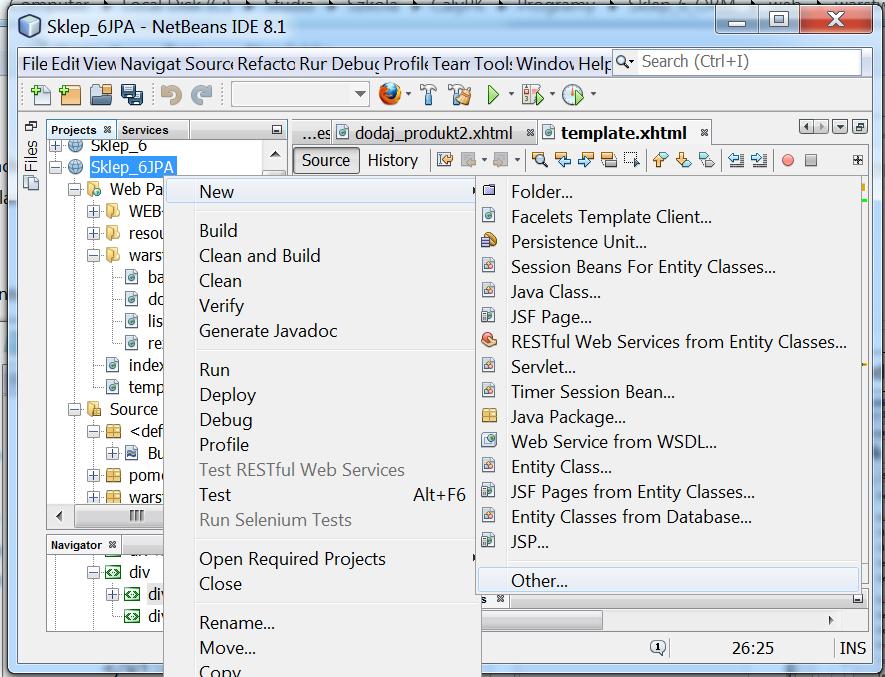Select Entity Classes from Database... entry
This screenshot has height=677, width=885.
point(631,517)
